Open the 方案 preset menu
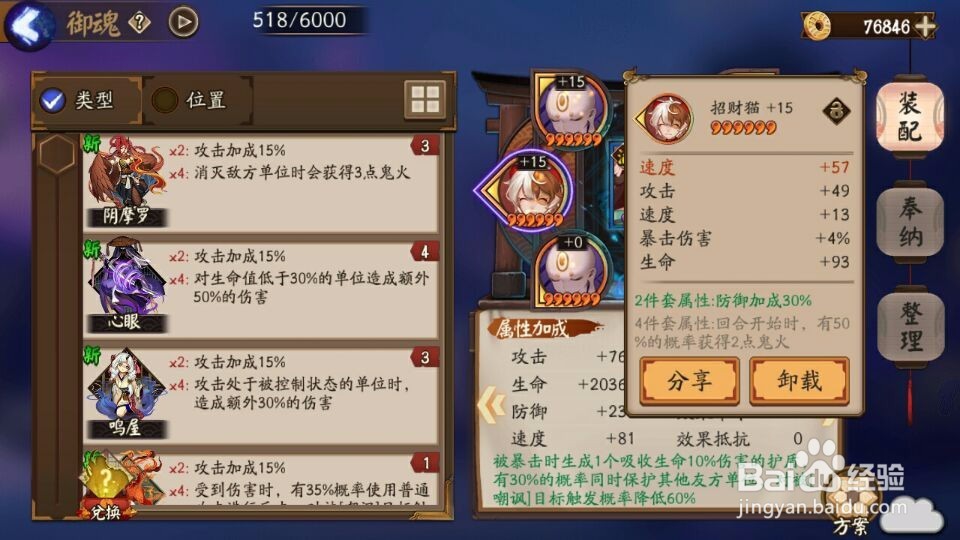Viewport: 960px width, 540px height. coord(851,509)
